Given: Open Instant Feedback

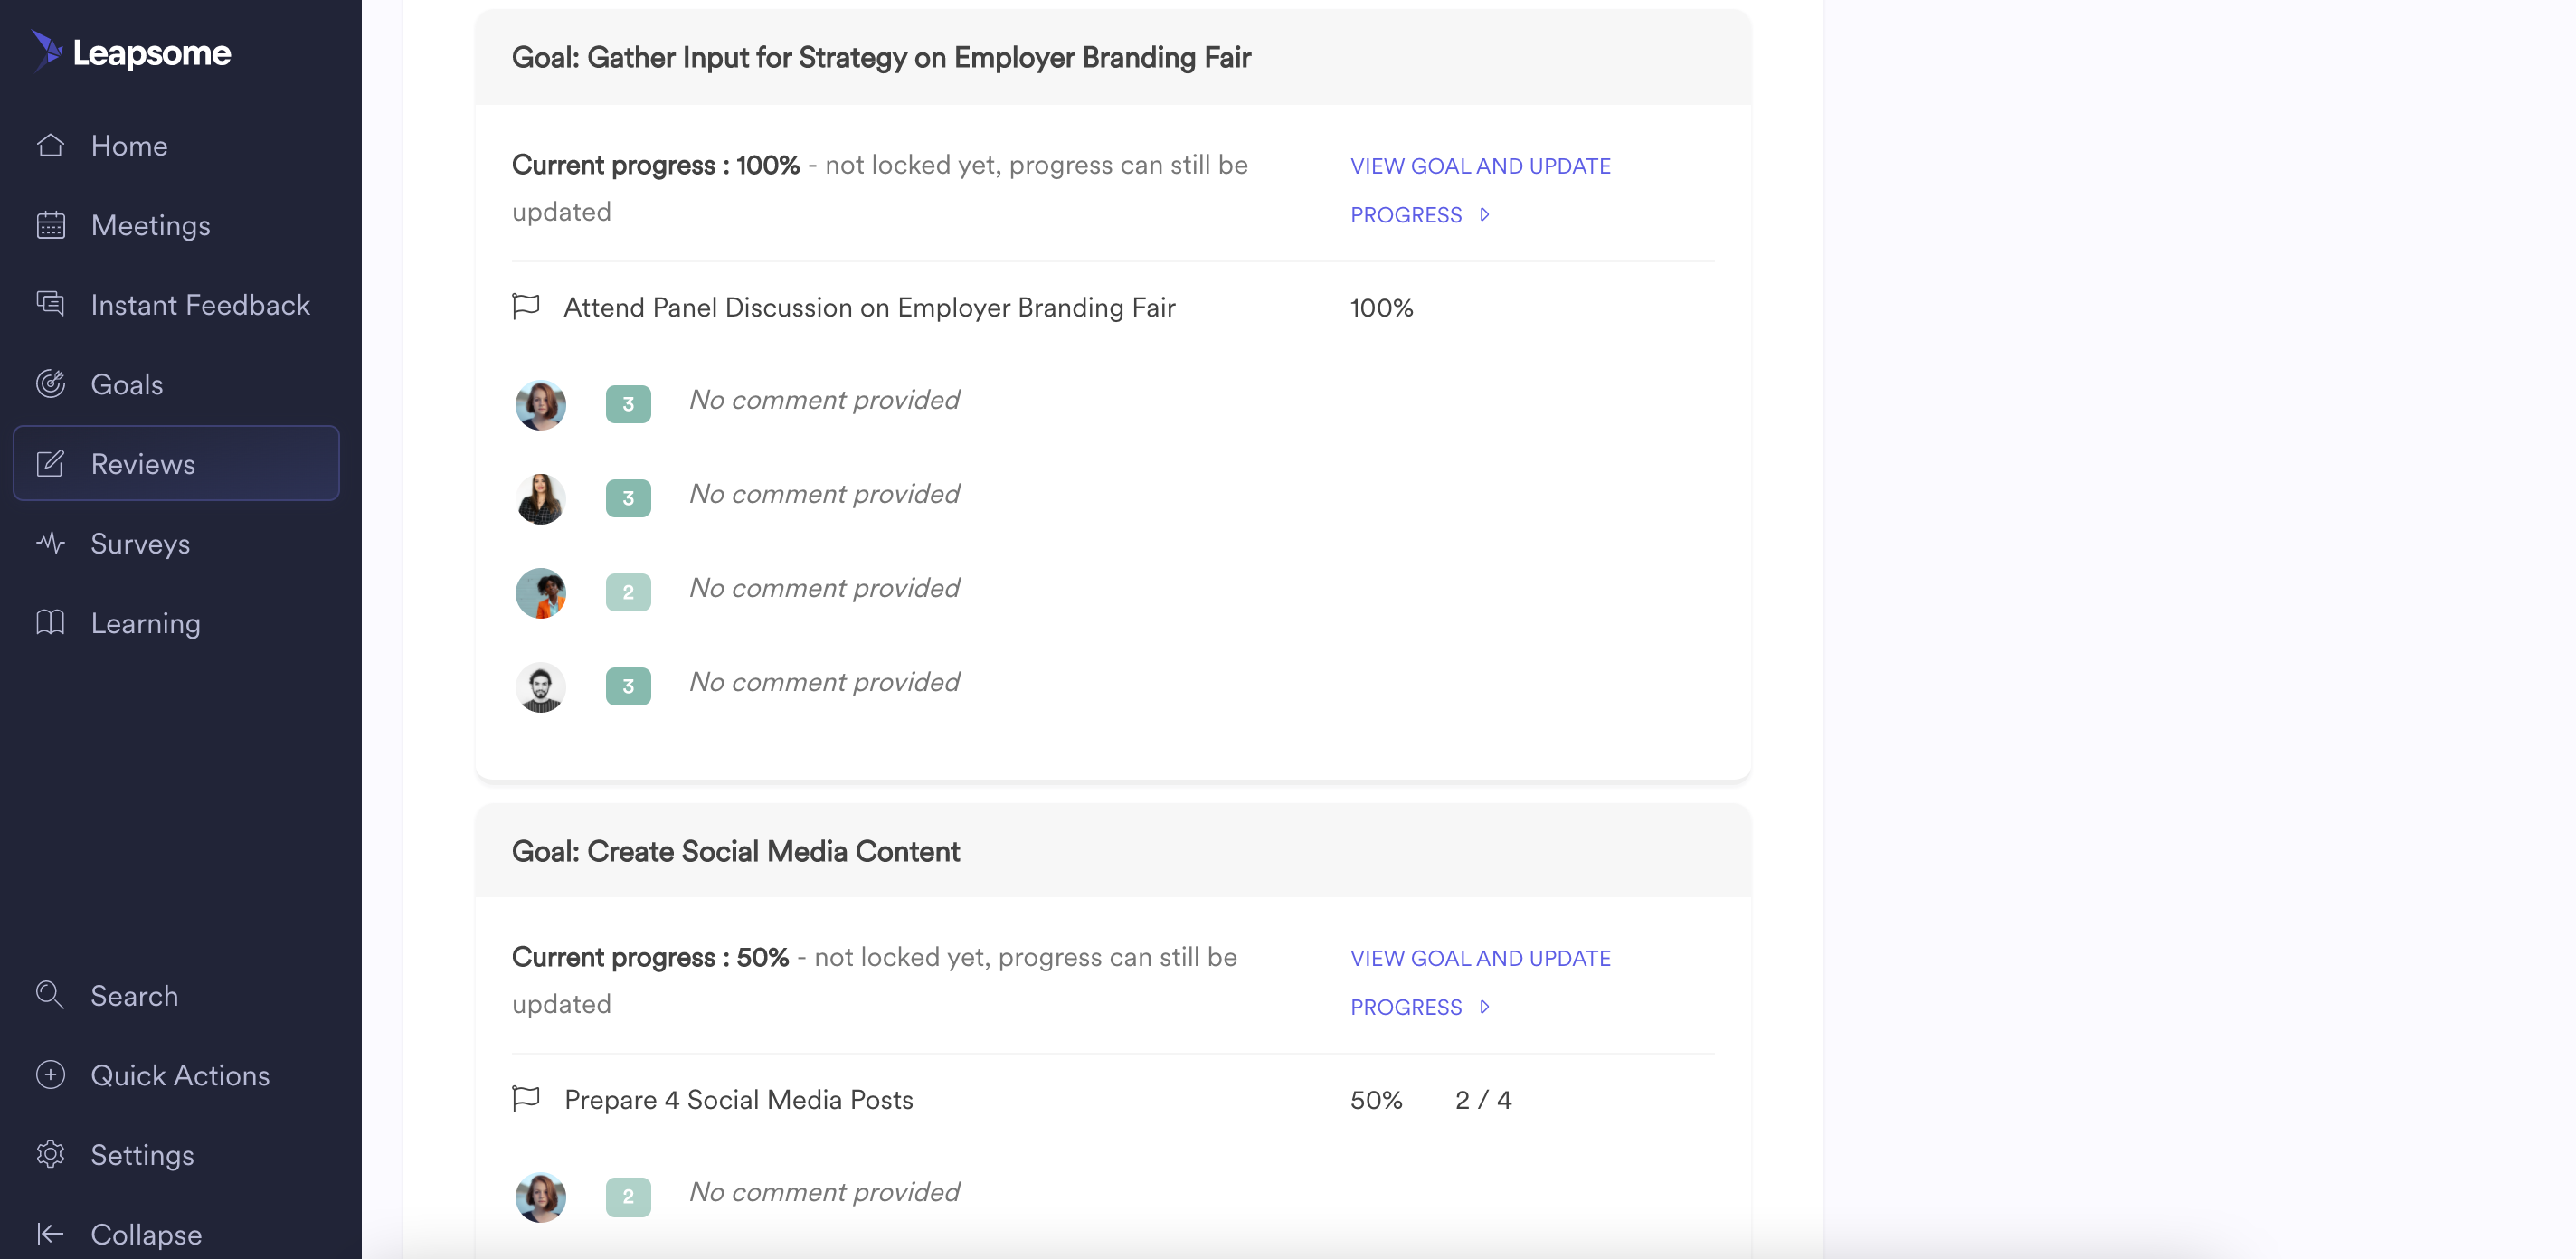Looking at the screenshot, I should pyautogui.click(x=176, y=305).
